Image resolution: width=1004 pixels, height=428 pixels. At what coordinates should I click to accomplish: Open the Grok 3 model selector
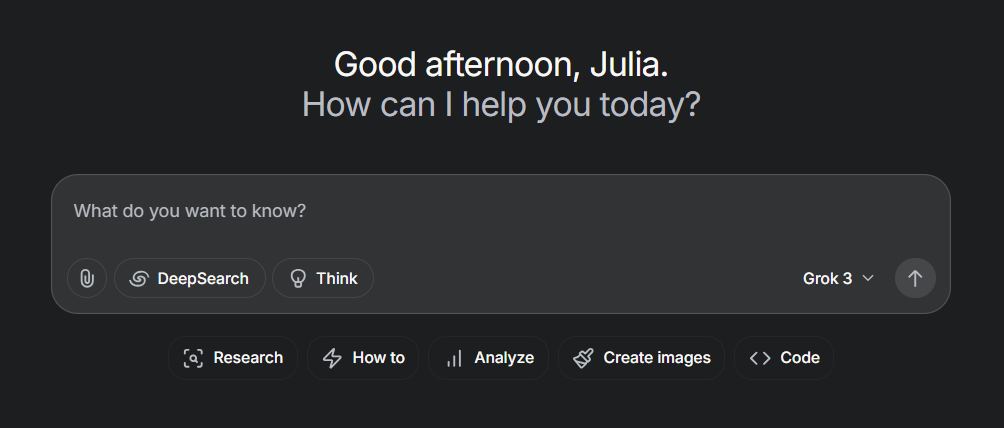point(838,278)
